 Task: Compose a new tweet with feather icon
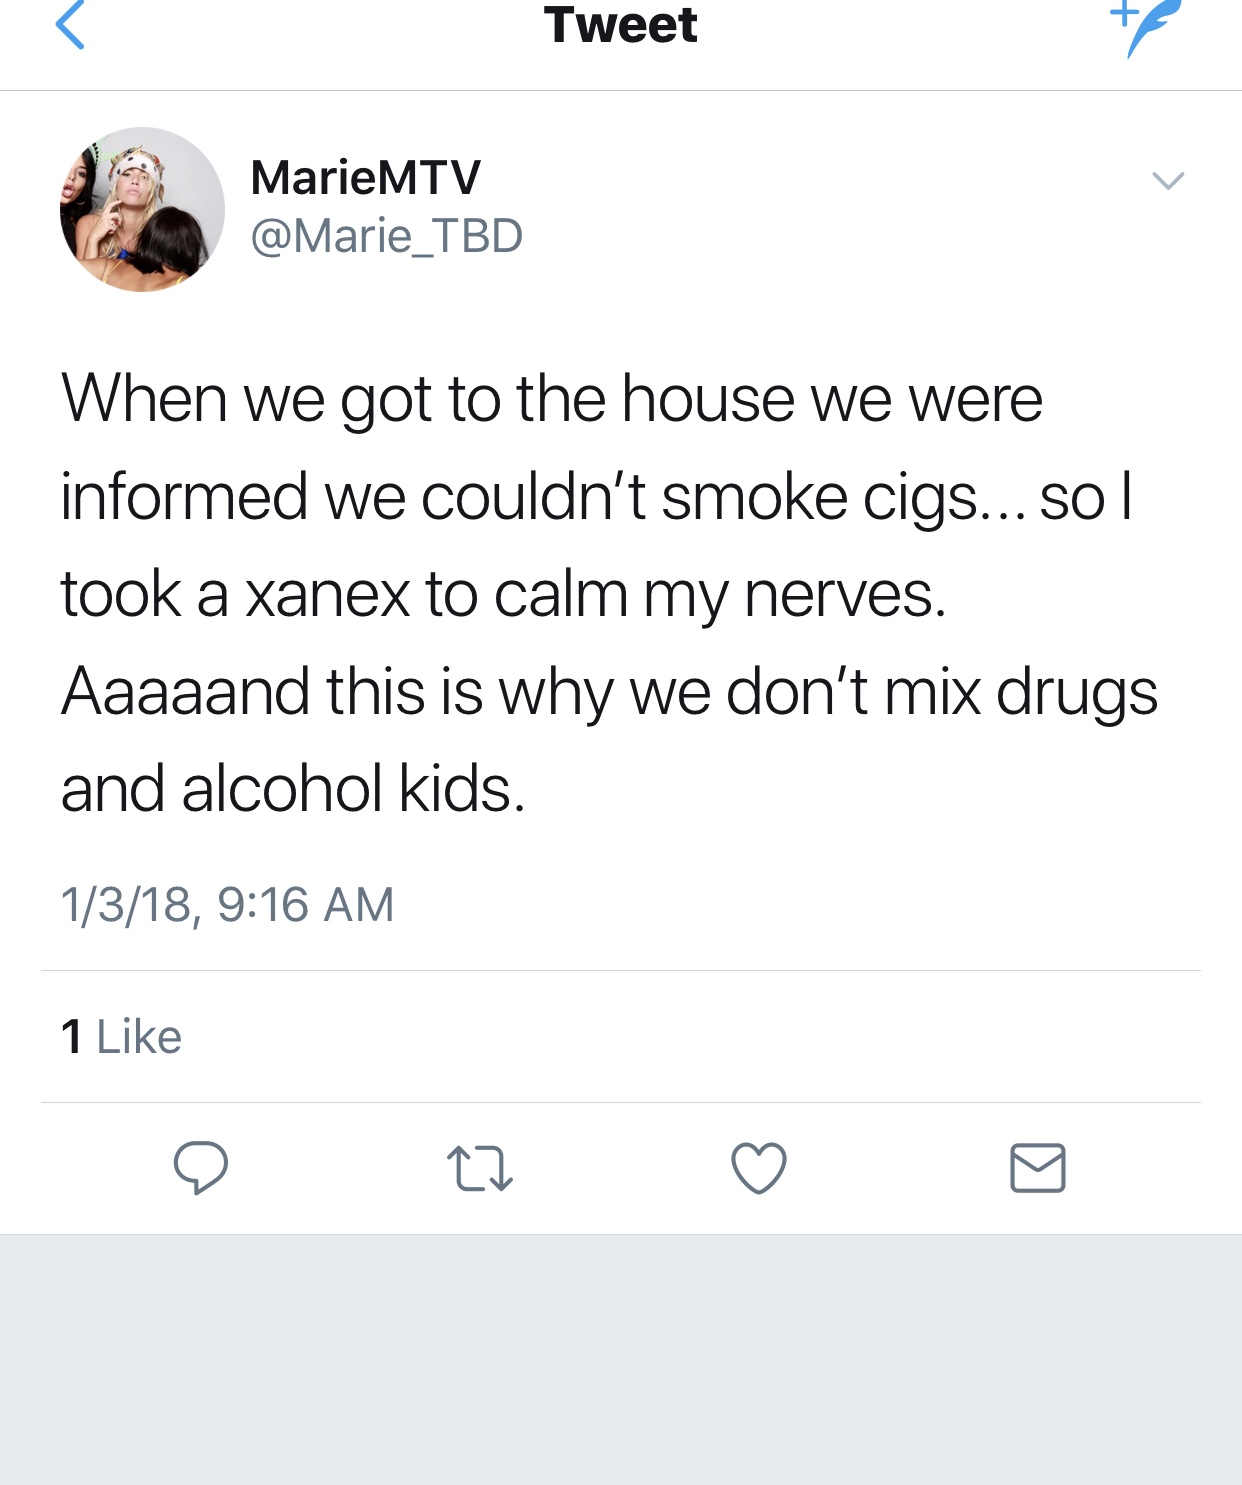1146,27
